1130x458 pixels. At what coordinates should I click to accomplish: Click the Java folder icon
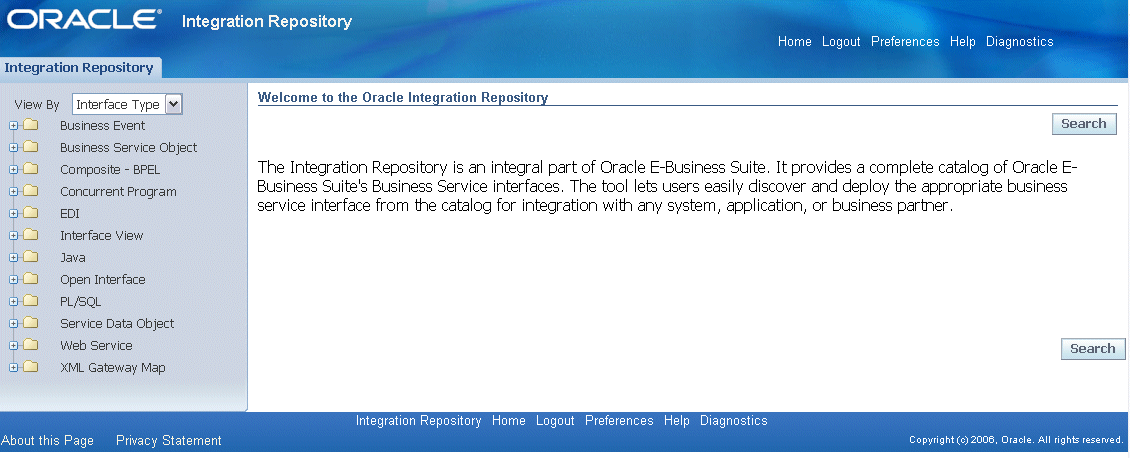30,257
